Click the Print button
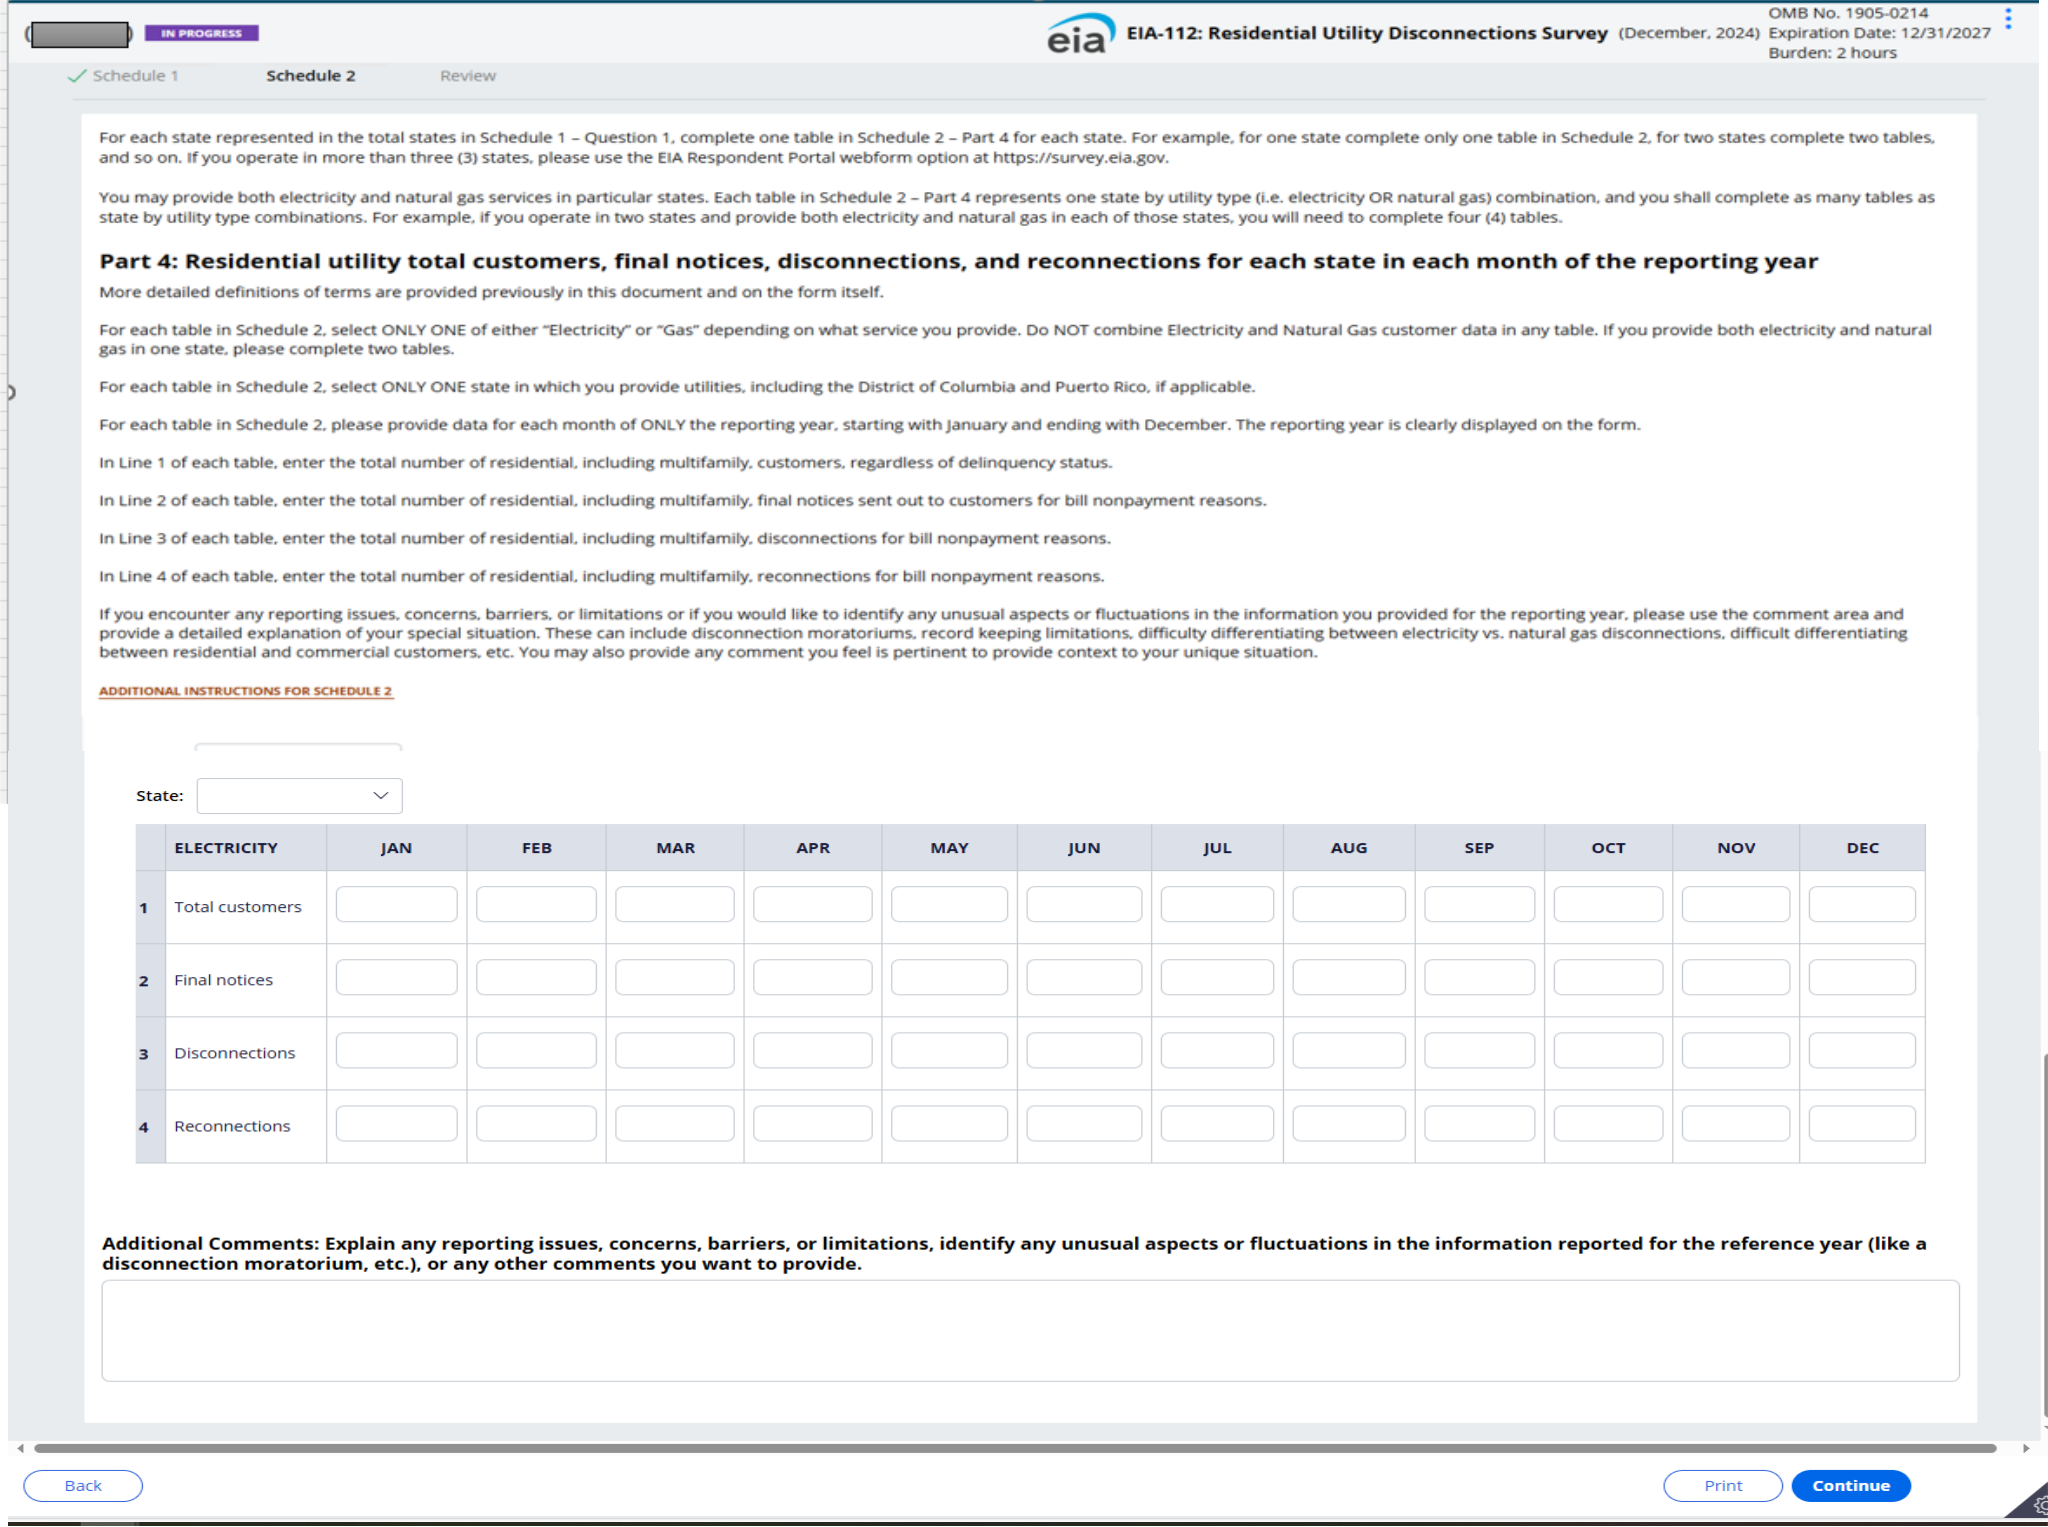 (x=1722, y=1486)
